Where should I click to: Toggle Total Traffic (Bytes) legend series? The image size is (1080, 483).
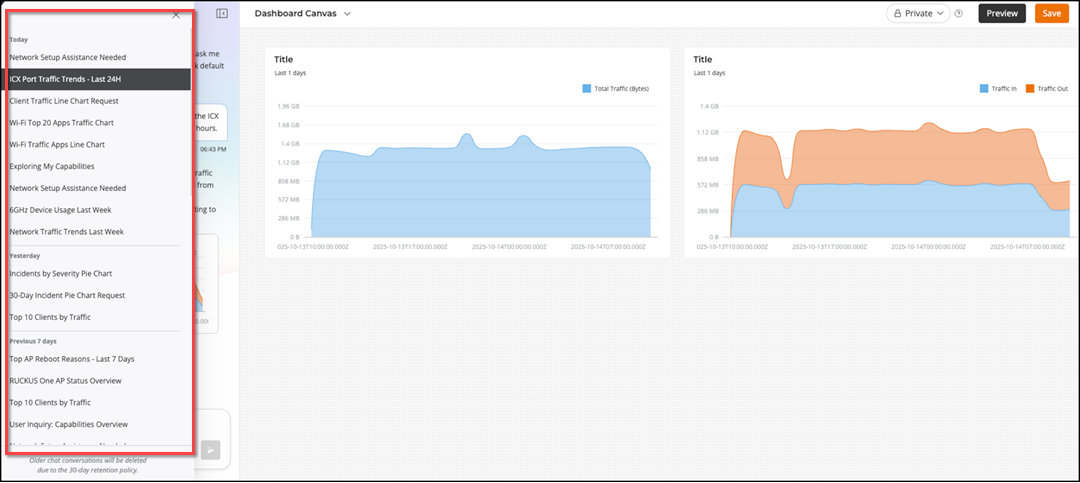pos(615,89)
